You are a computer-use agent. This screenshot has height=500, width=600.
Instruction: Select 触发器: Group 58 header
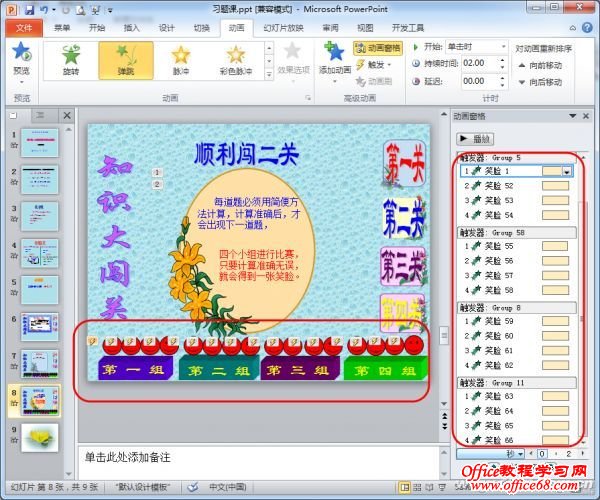click(517, 233)
